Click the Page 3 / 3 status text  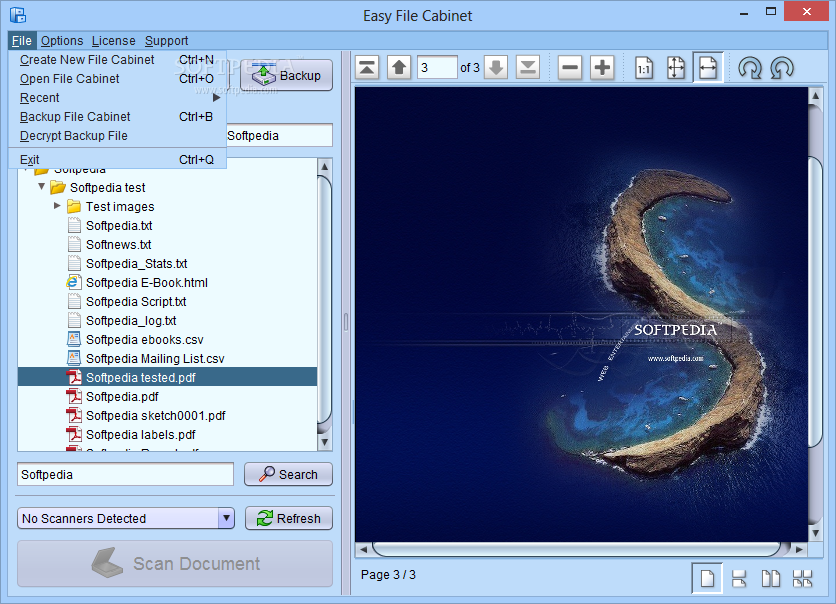point(388,575)
